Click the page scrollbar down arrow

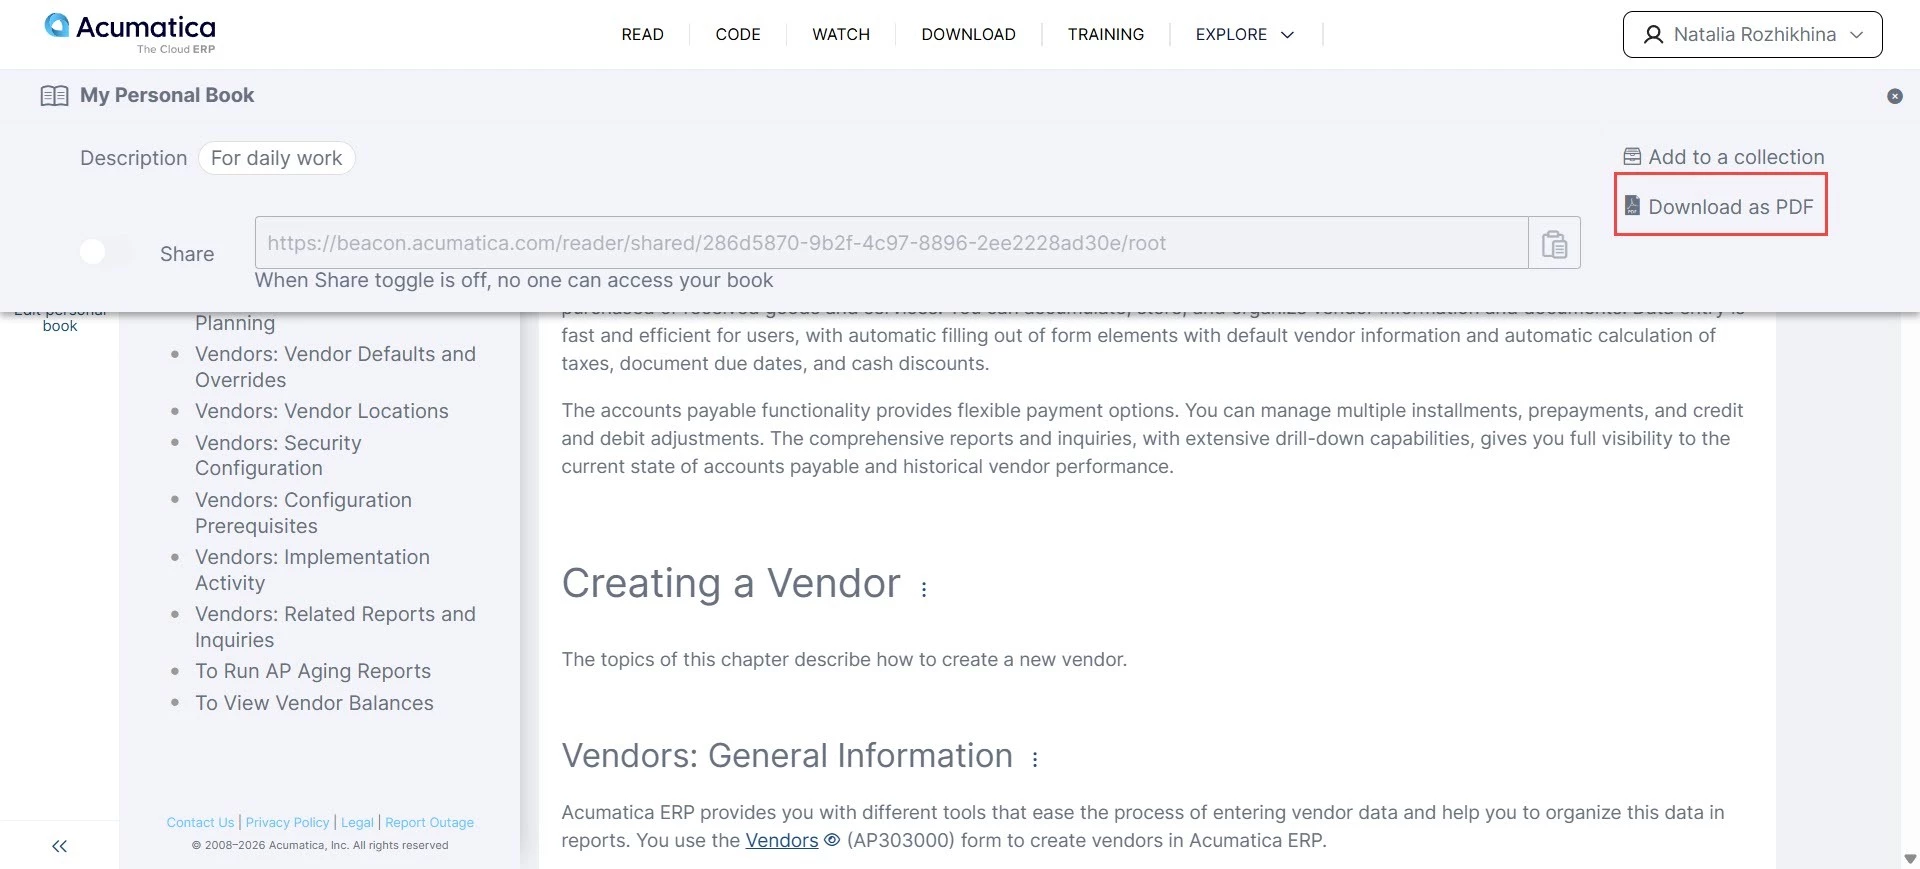pyautogui.click(x=1910, y=858)
